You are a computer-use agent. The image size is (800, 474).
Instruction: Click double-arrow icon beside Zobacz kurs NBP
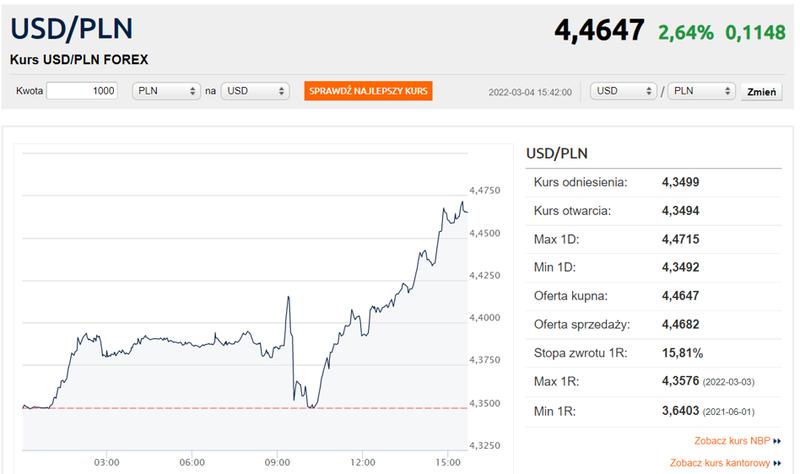776,440
